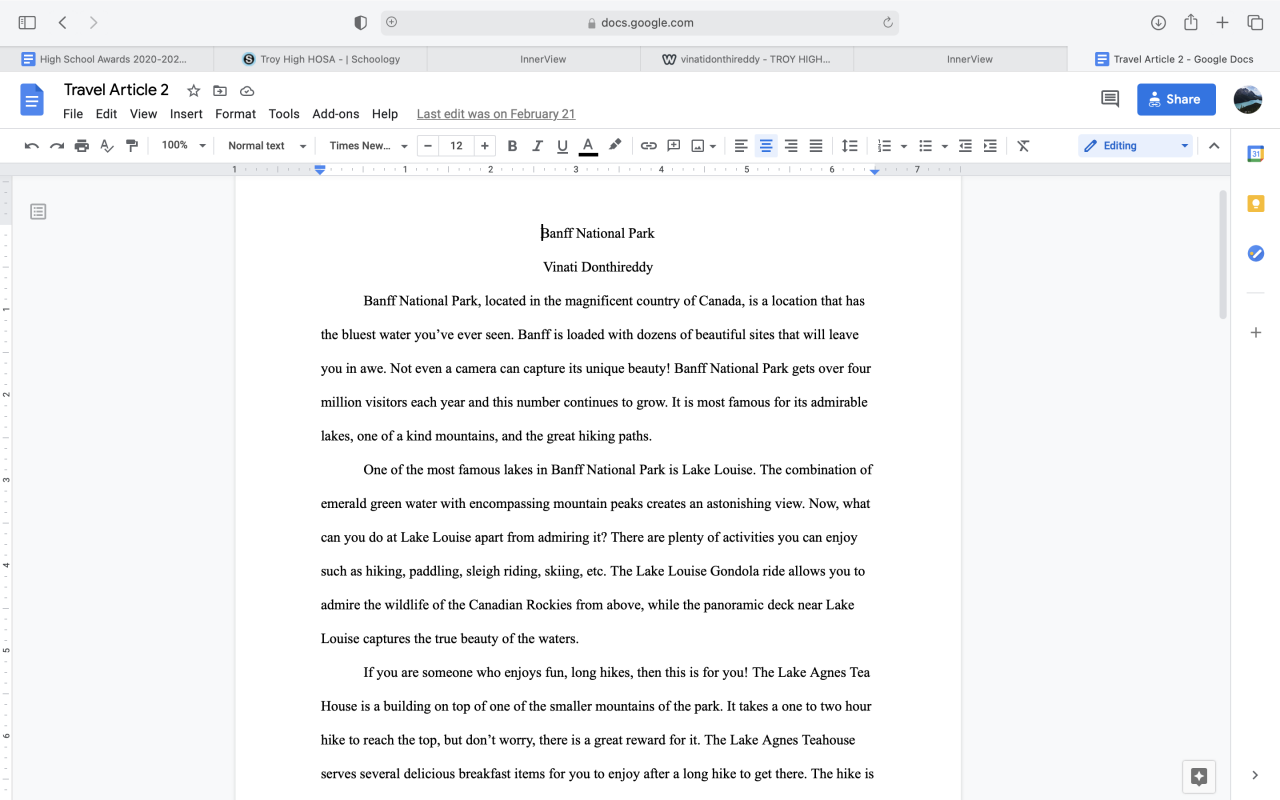Justify the paragraph text
Screen dimensions: 1280x800
point(816,146)
